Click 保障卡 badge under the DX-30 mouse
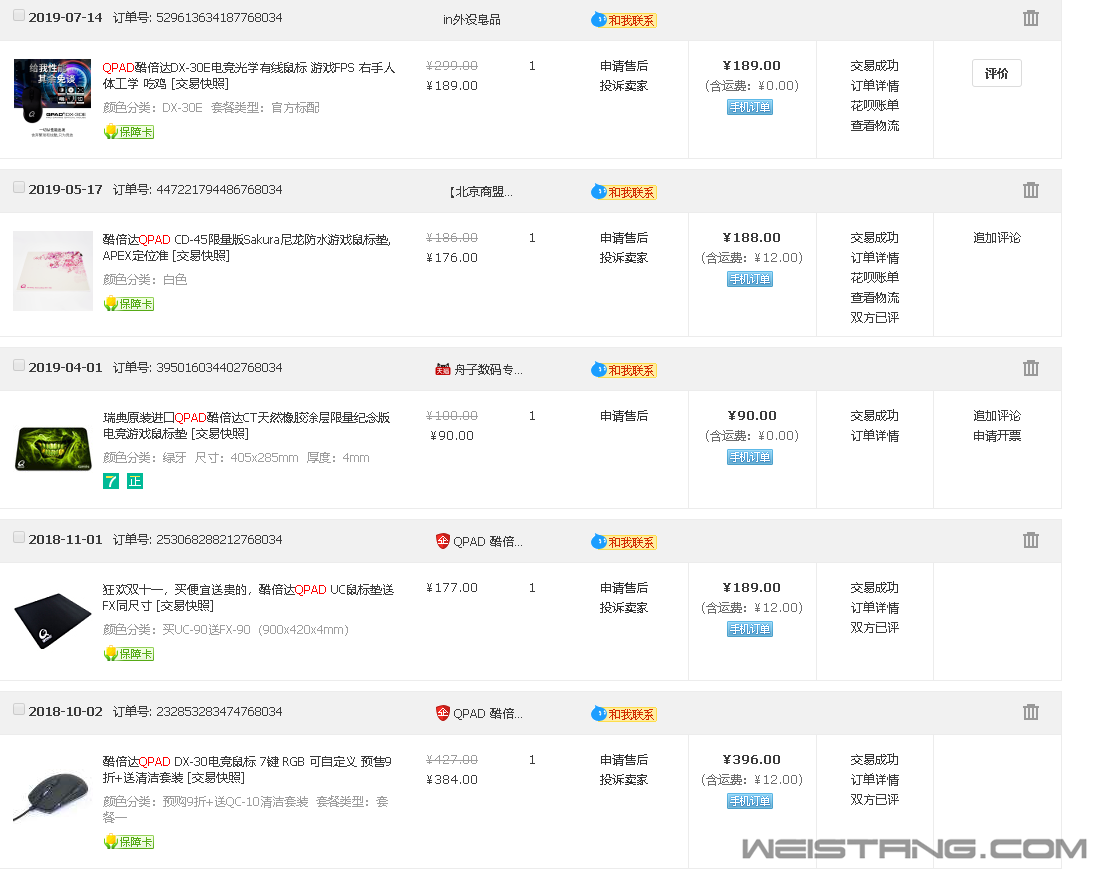The width and height of the screenshot is (1100, 872). point(128,842)
